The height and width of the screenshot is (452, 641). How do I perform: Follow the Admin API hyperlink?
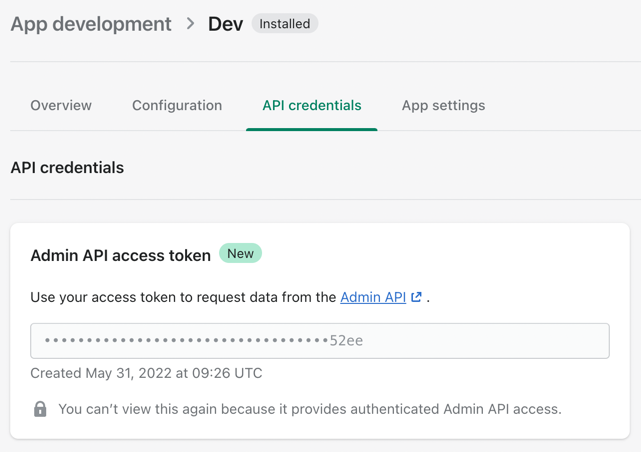click(x=373, y=297)
